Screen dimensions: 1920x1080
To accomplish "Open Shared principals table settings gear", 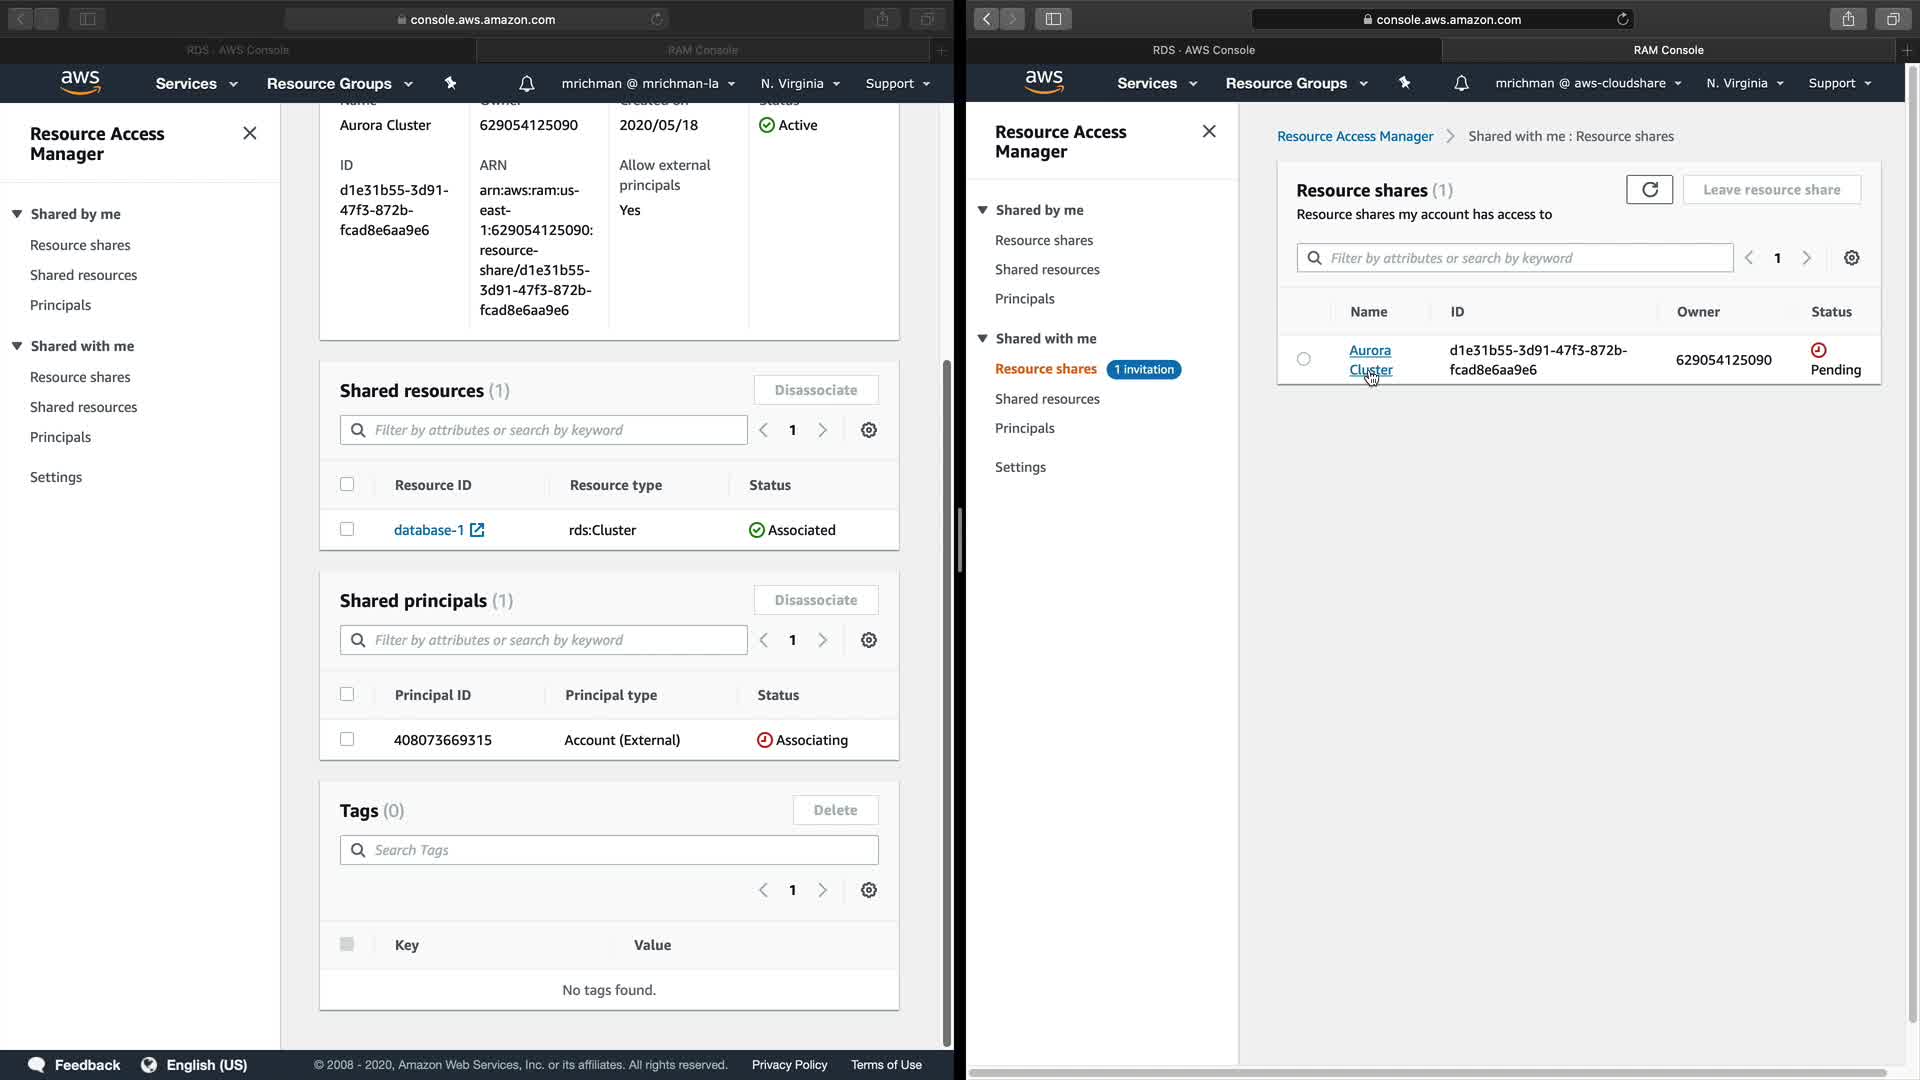I will click(x=868, y=640).
